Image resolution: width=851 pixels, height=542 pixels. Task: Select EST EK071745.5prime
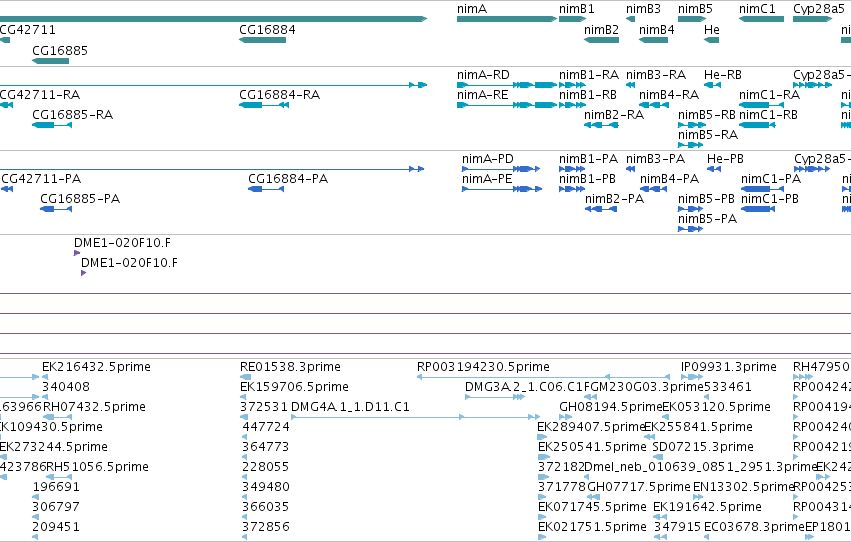[542, 518]
